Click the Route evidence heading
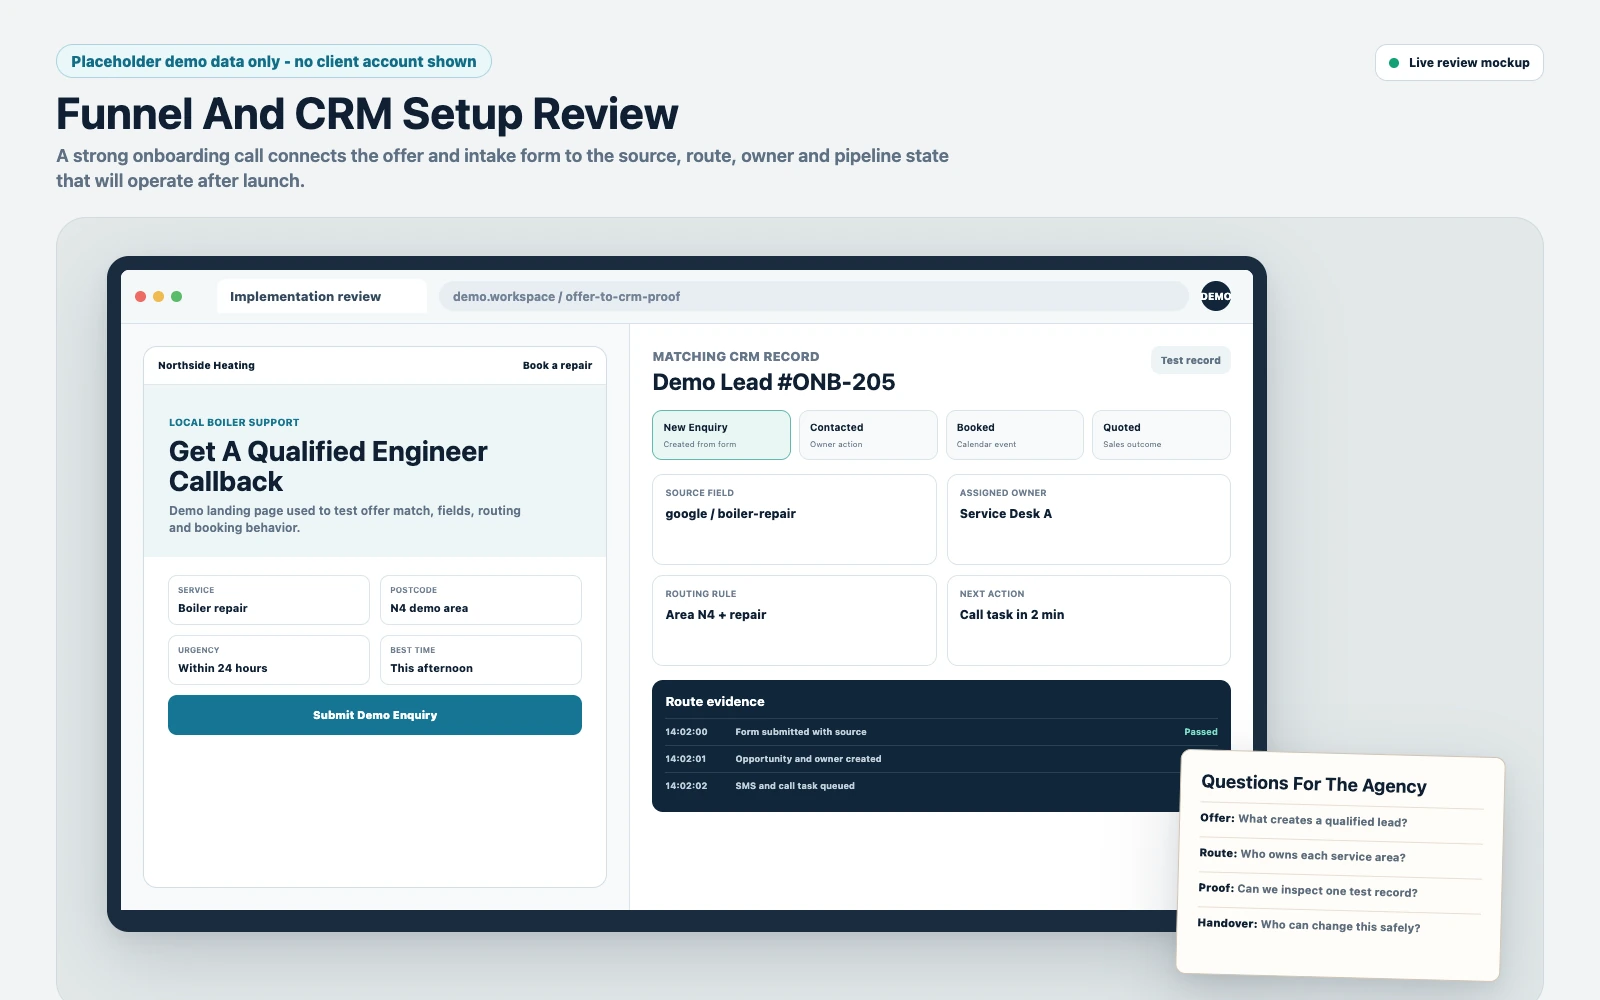Image resolution: width=1600 pixels, height=1000 pixels. pos(715,702)
